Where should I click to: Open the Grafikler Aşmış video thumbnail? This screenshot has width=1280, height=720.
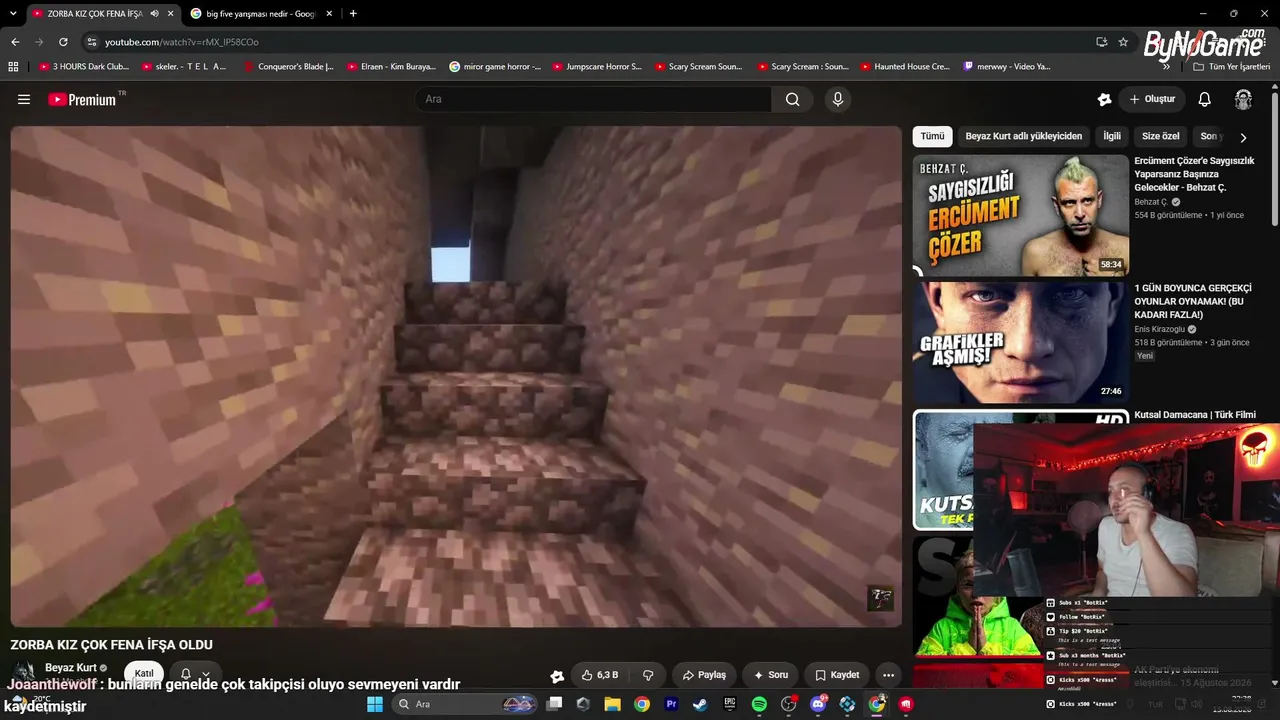tap(1021, 342)
